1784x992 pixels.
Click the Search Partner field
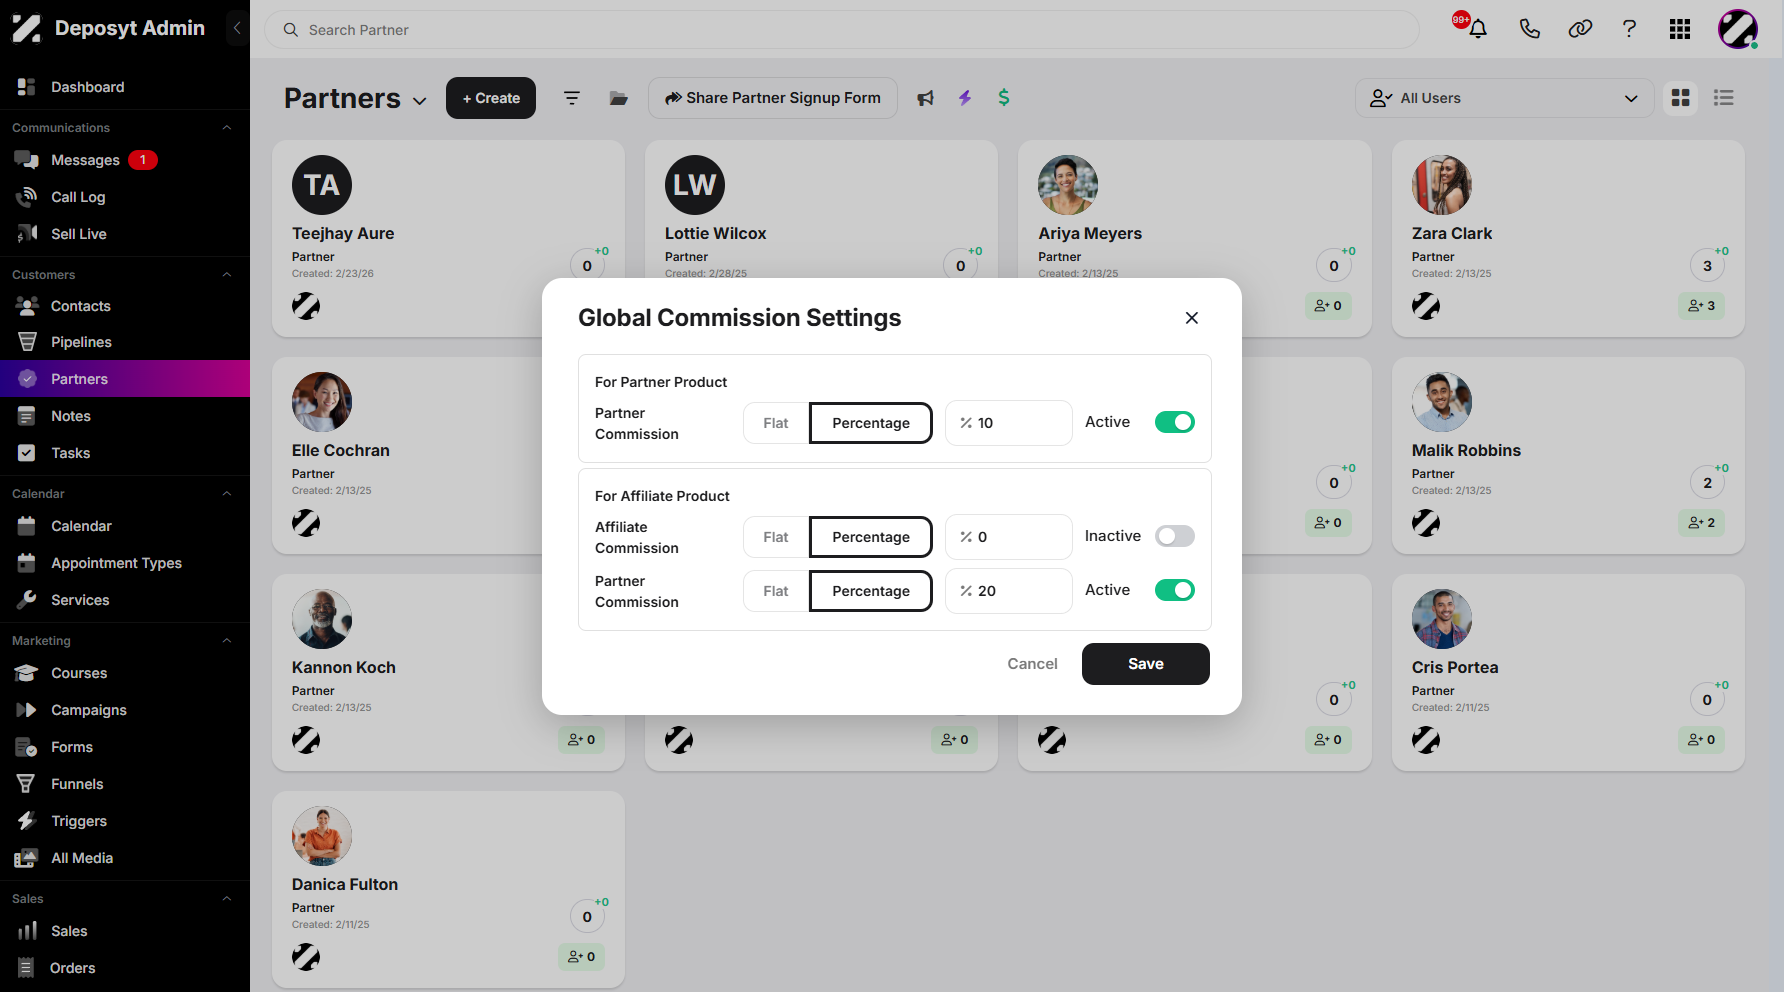[842, 30]
